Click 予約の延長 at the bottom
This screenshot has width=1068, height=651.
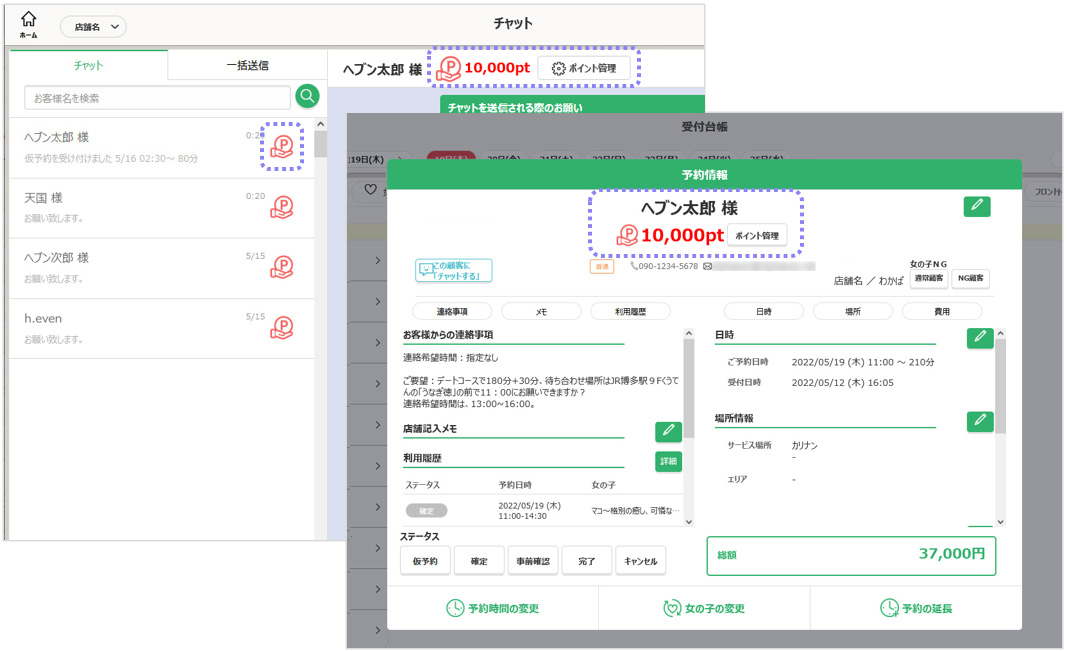(916, 608)
